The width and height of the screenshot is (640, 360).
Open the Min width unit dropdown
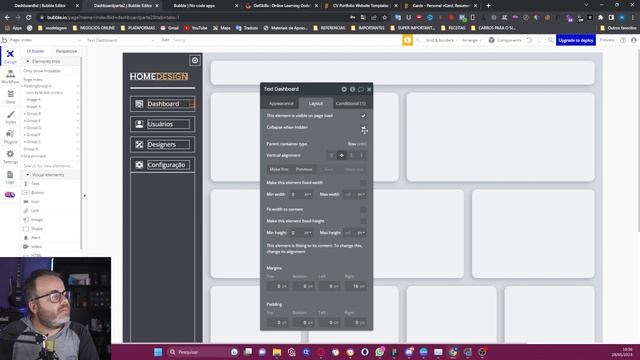(308, 194)
